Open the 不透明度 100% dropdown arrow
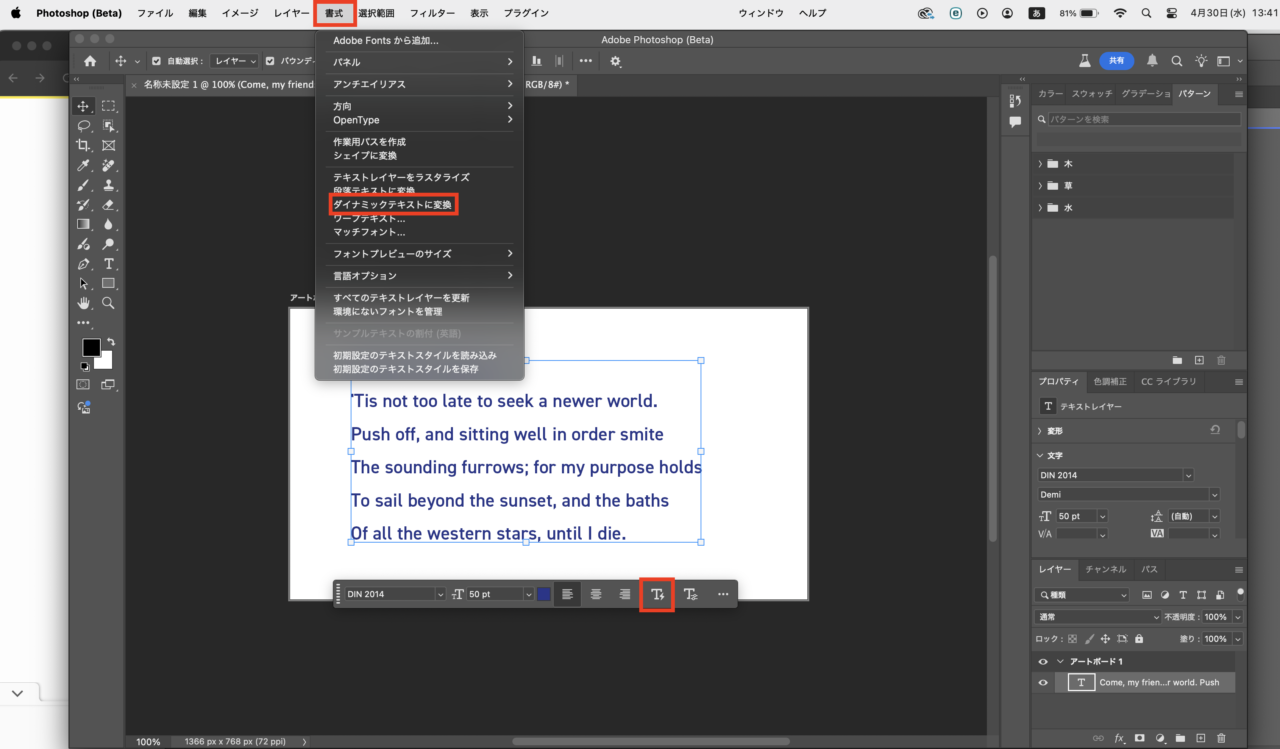 click(x=1238, y=617)
